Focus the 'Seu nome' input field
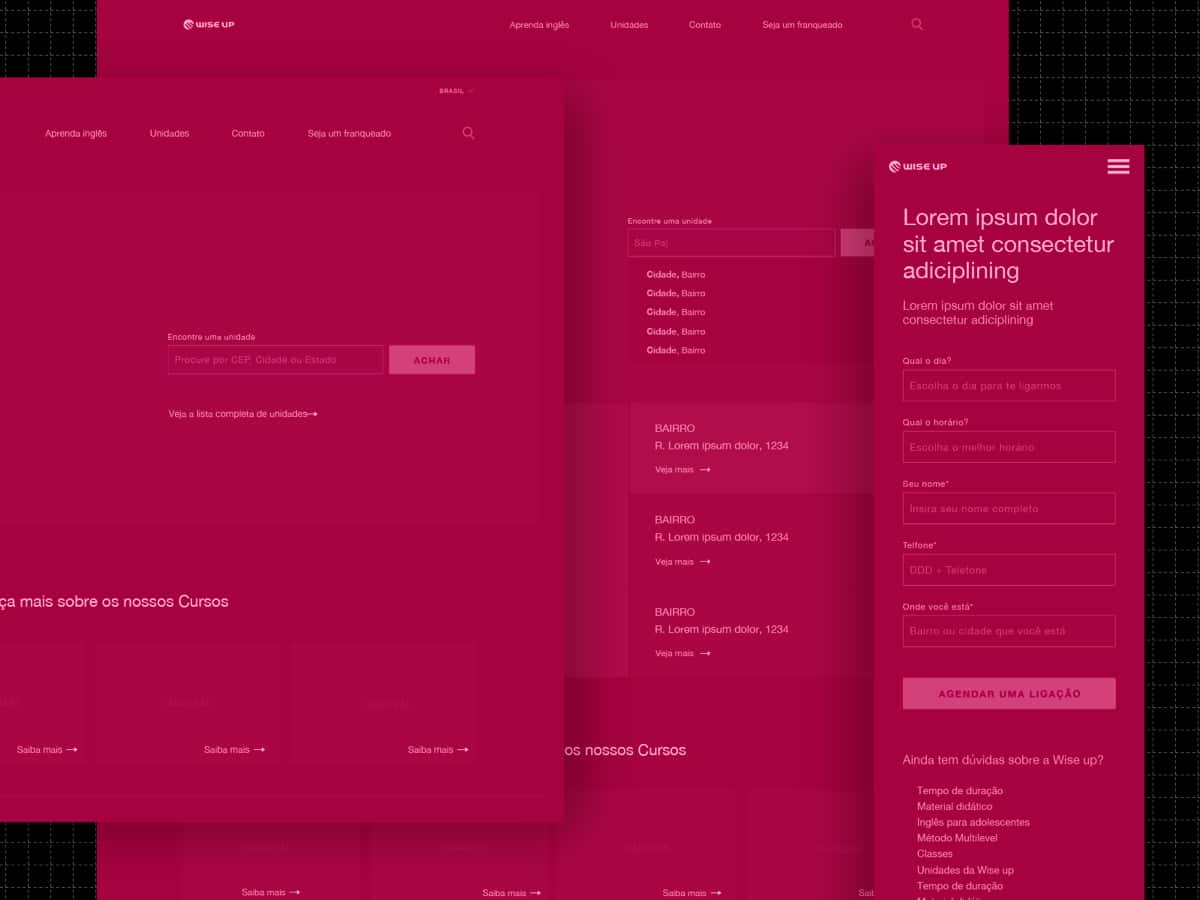The width and height of the screenshot is (1200, 900). point(1008,509)
